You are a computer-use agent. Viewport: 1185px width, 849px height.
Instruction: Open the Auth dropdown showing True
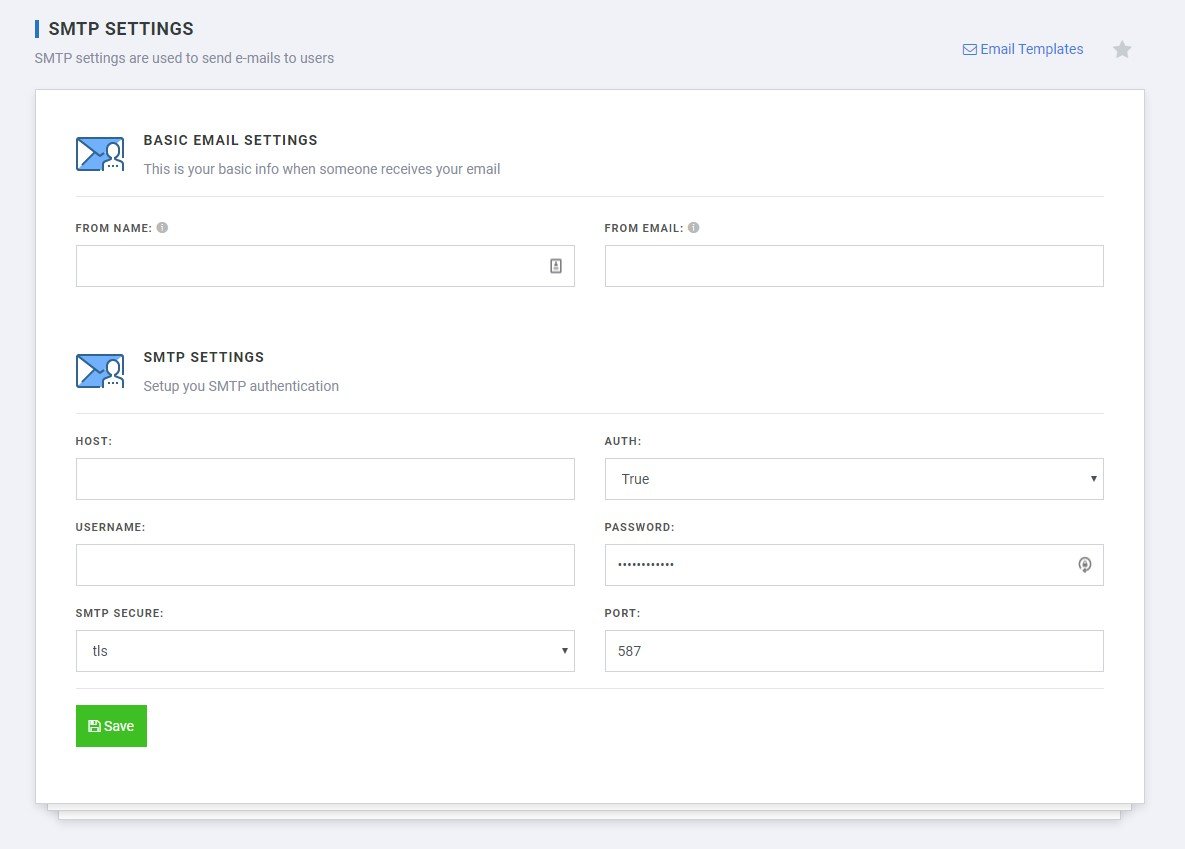point(854,479)
